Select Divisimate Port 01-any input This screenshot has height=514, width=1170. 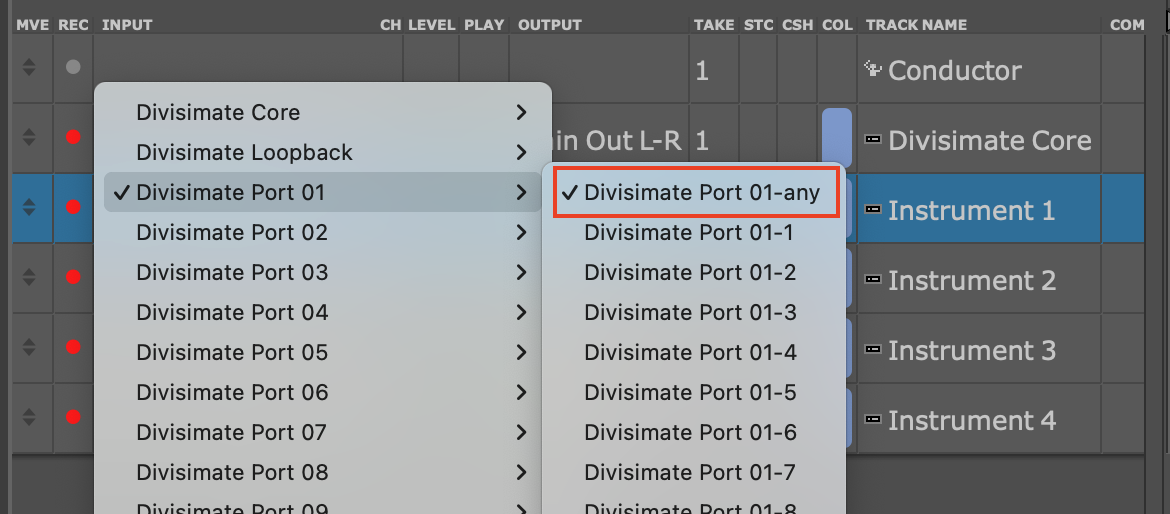pos(702,193)
